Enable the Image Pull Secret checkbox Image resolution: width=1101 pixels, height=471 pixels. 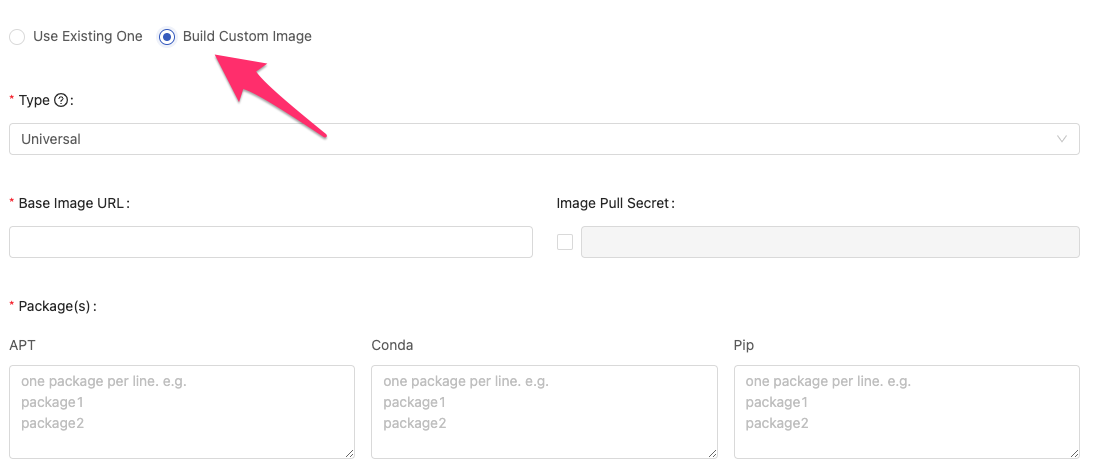click(x=565, y=242)
